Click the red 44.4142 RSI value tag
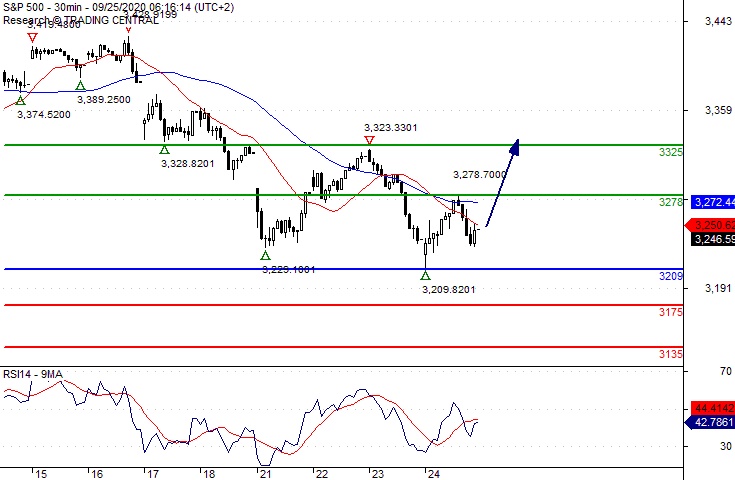The image size is (735, 480). 713,408
